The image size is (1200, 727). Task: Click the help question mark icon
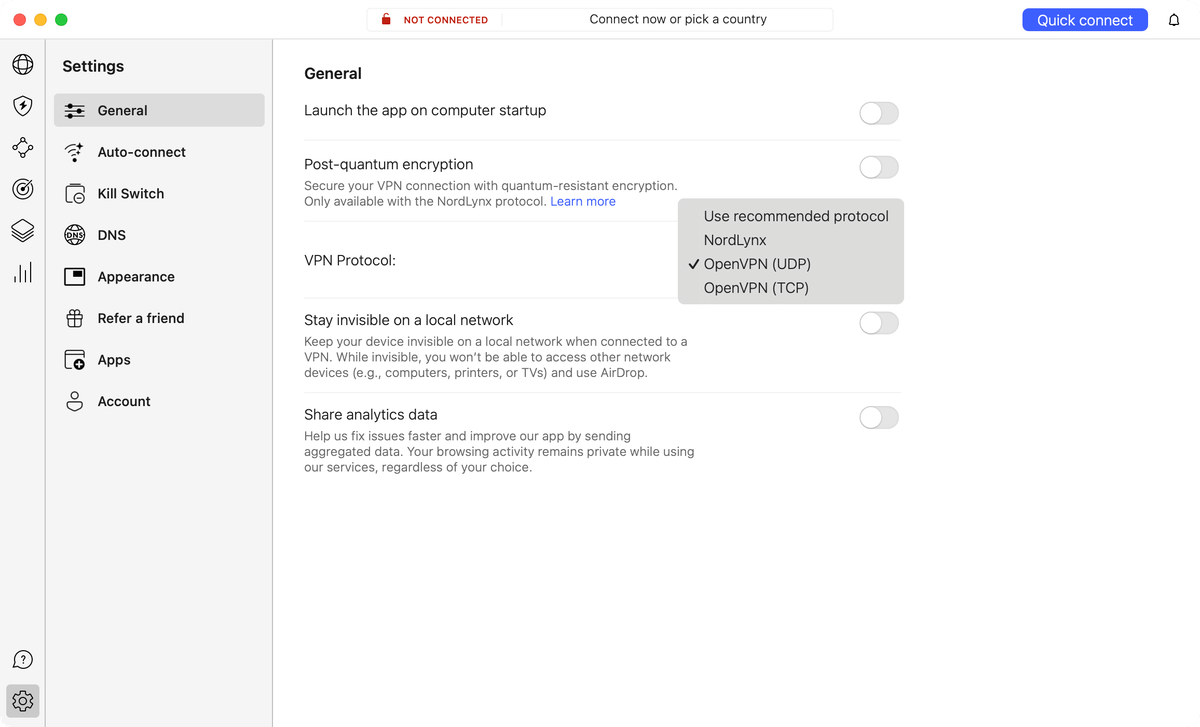tap(22, 660)
